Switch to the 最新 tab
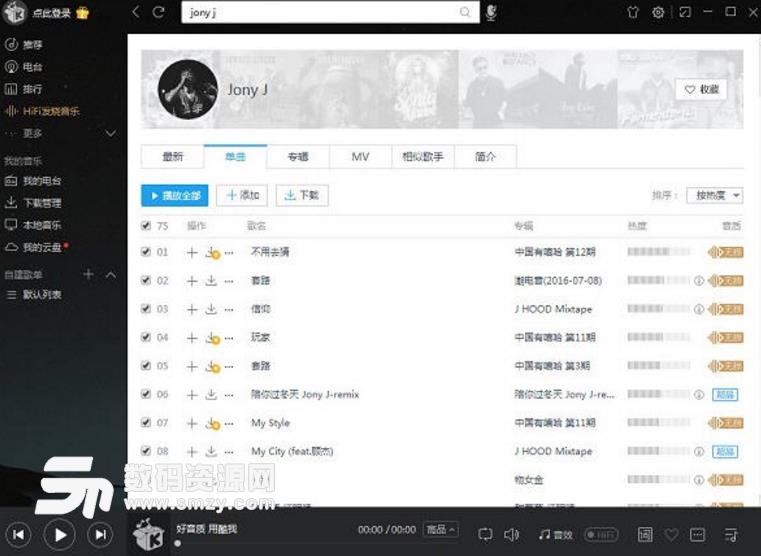The image size is (761, 556). pyautogui.click(x=172, y=157)
